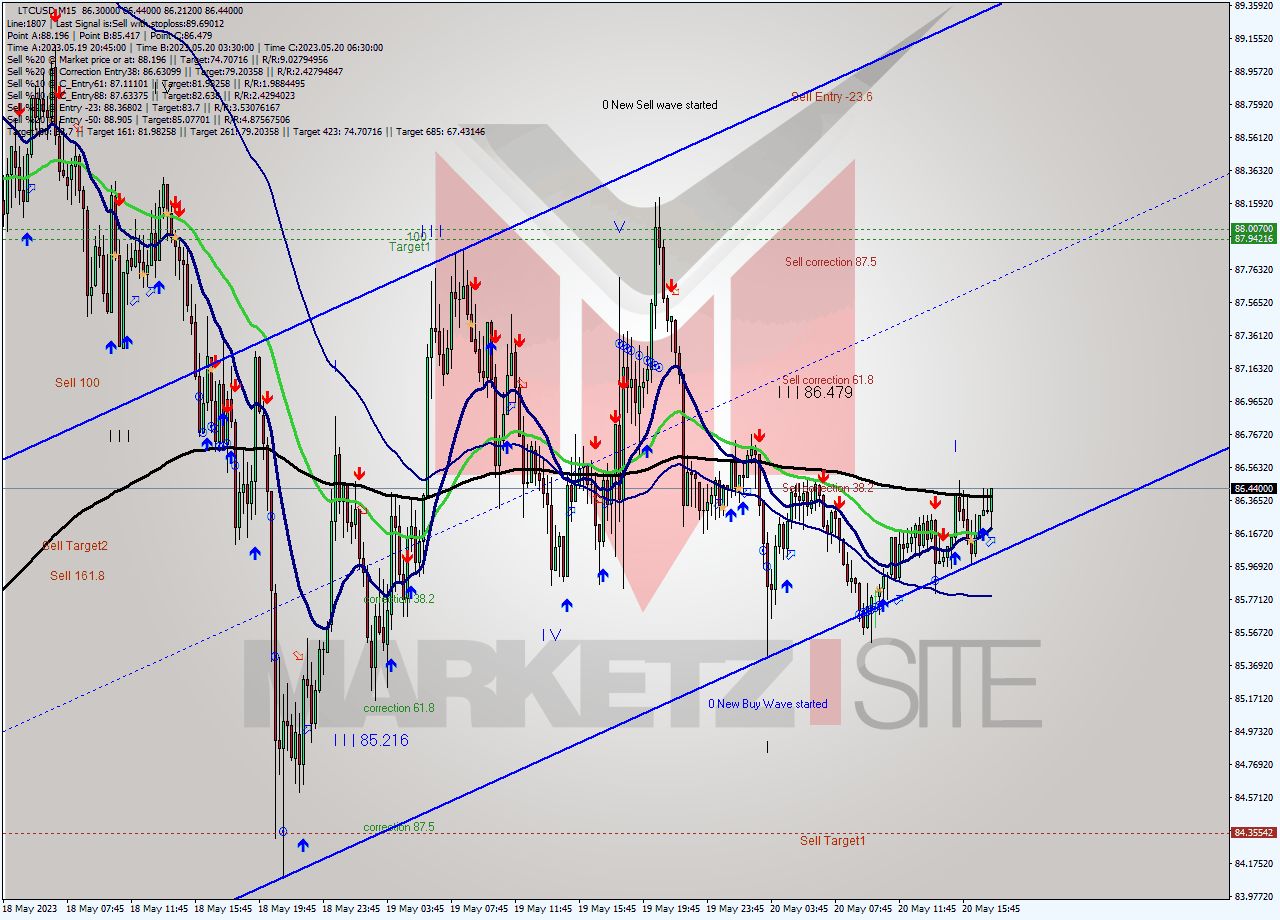Click the '19 May 11:45' time axis label

(543, 909)
